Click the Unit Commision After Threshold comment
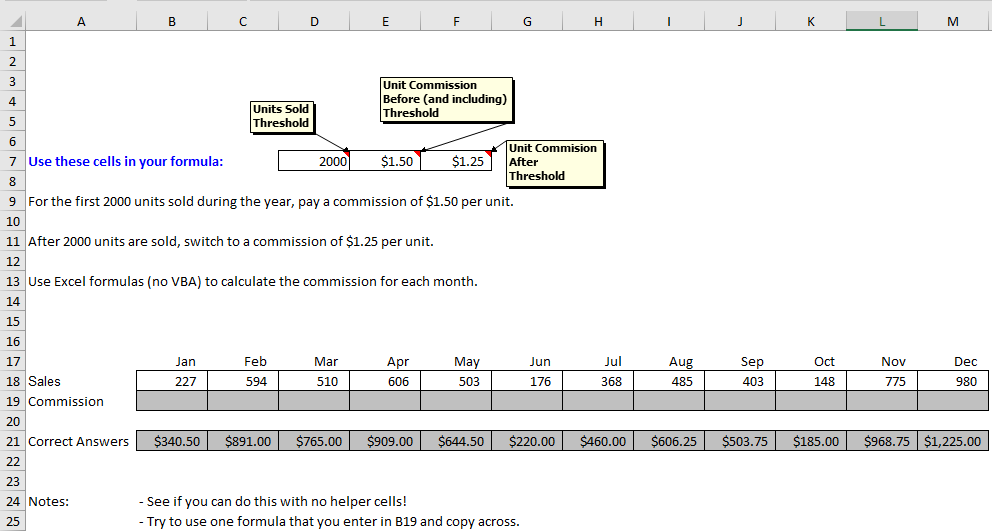This screenshot has height=531, width=992. tap(555, 163)
